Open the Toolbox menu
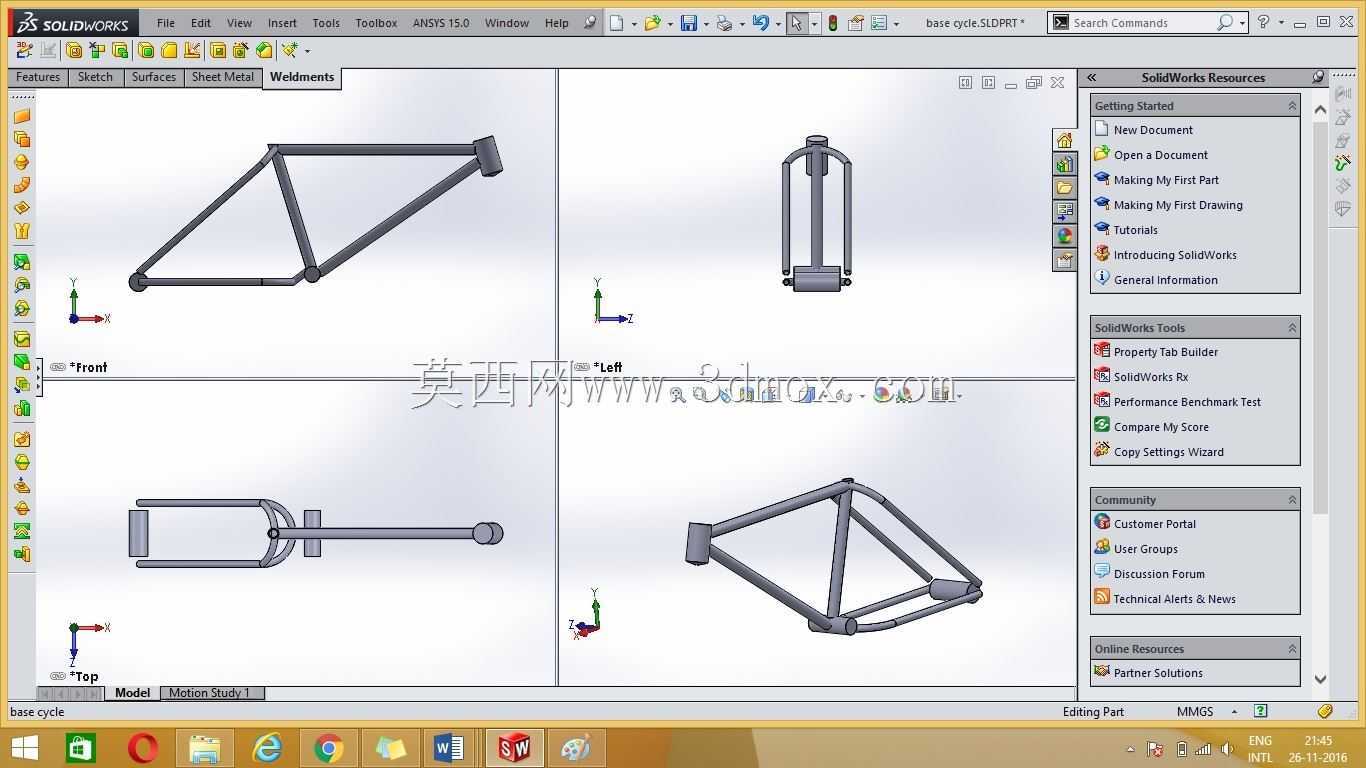The image size is (1366, 768). [x=376, y=23]
